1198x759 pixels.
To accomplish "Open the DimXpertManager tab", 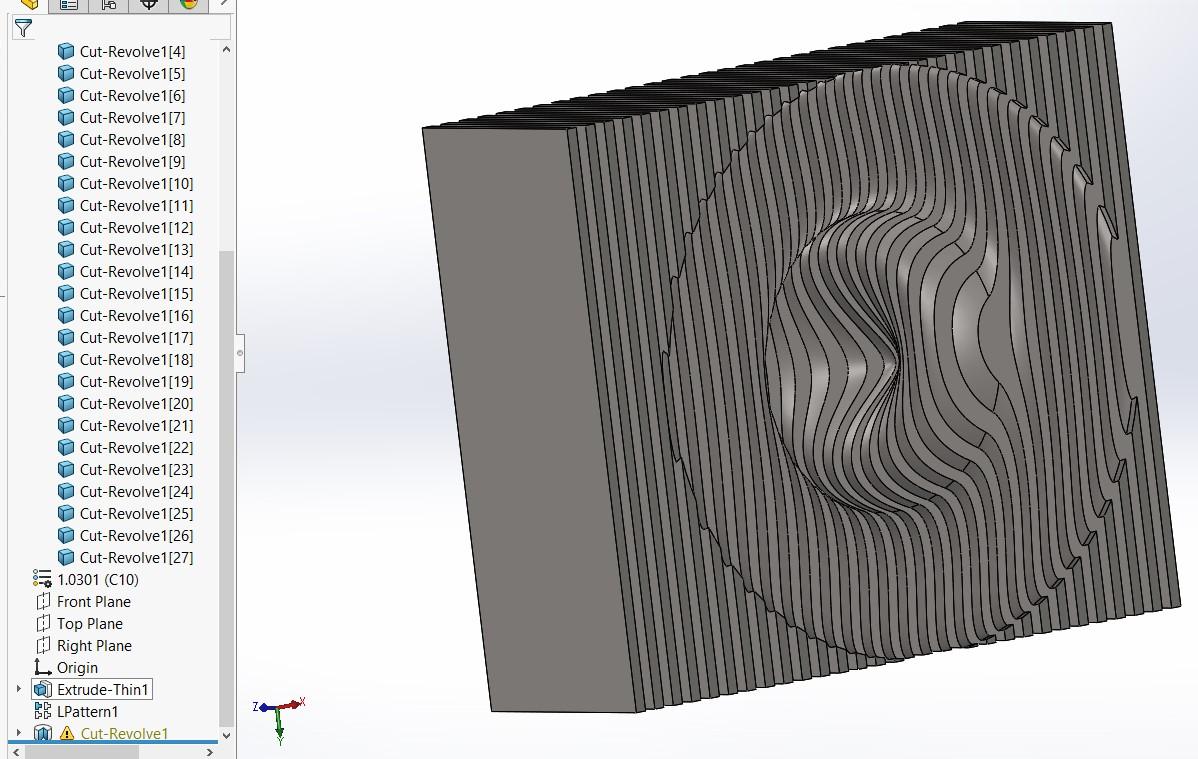I will [148, 6].
